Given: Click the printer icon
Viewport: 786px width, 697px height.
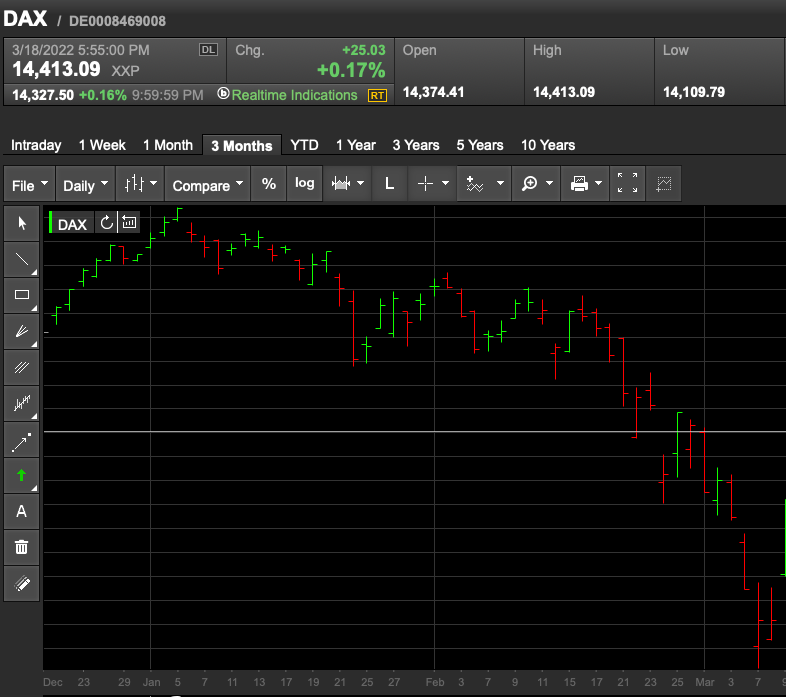Looking at the screenshot, I should pyautogui.click(x=579, y=184).
